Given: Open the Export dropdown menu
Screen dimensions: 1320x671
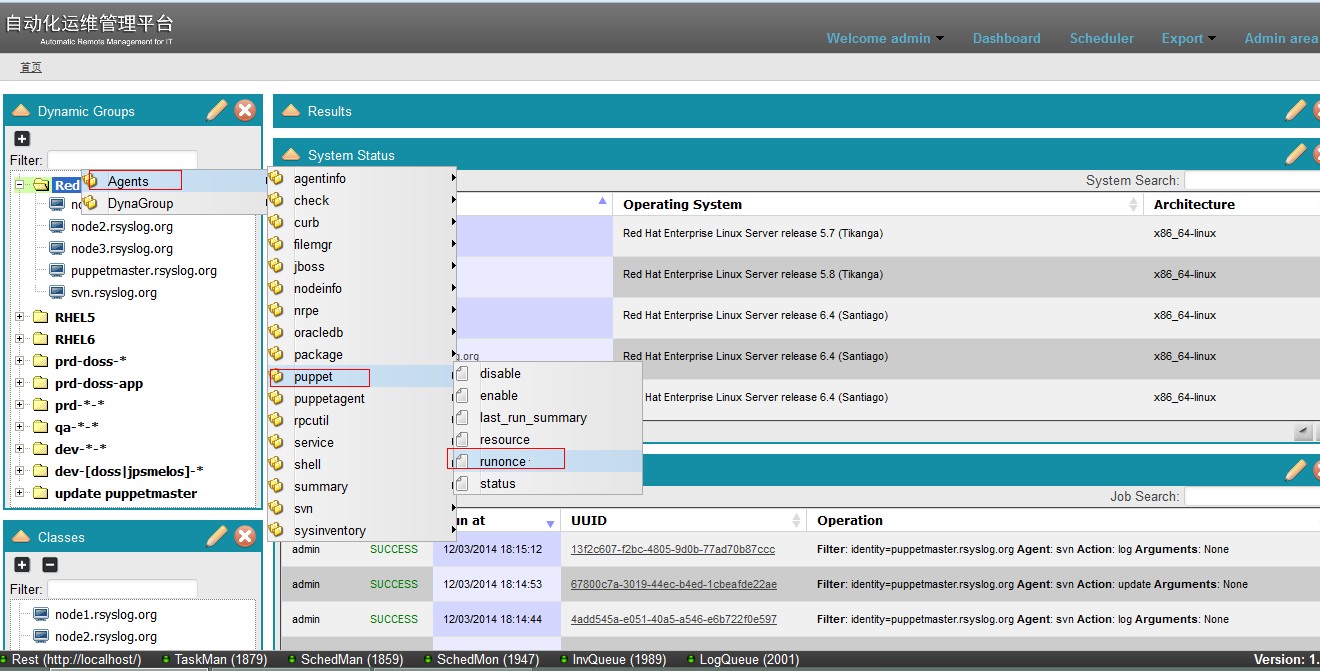Looking at the screenshot, I should click(1188, 38).
